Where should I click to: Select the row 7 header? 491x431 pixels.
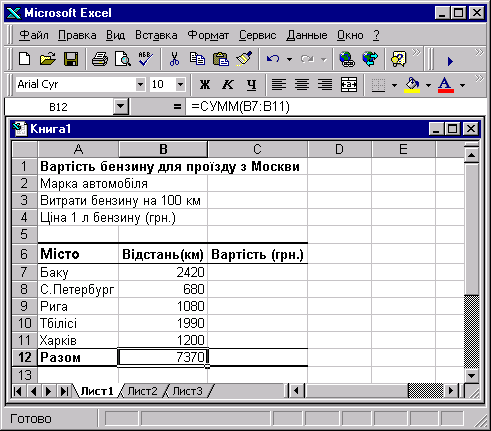click(24, 272)
